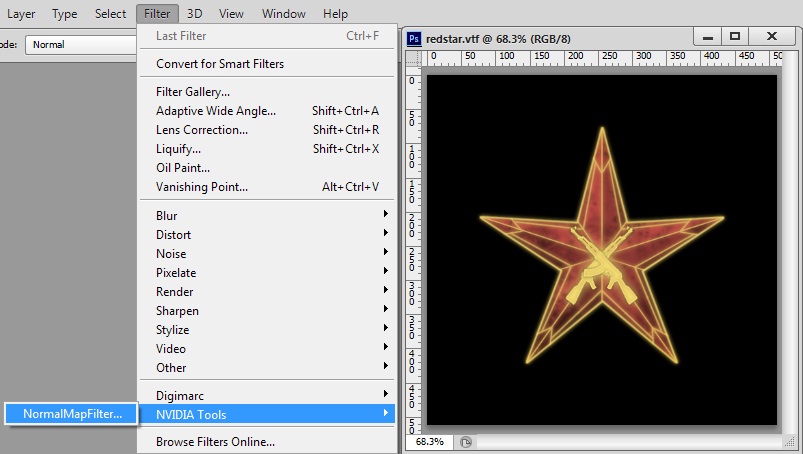The width and height of the screenshot is (803, 454).
Task: Open the Layer menu
Action: pos(21,14)
